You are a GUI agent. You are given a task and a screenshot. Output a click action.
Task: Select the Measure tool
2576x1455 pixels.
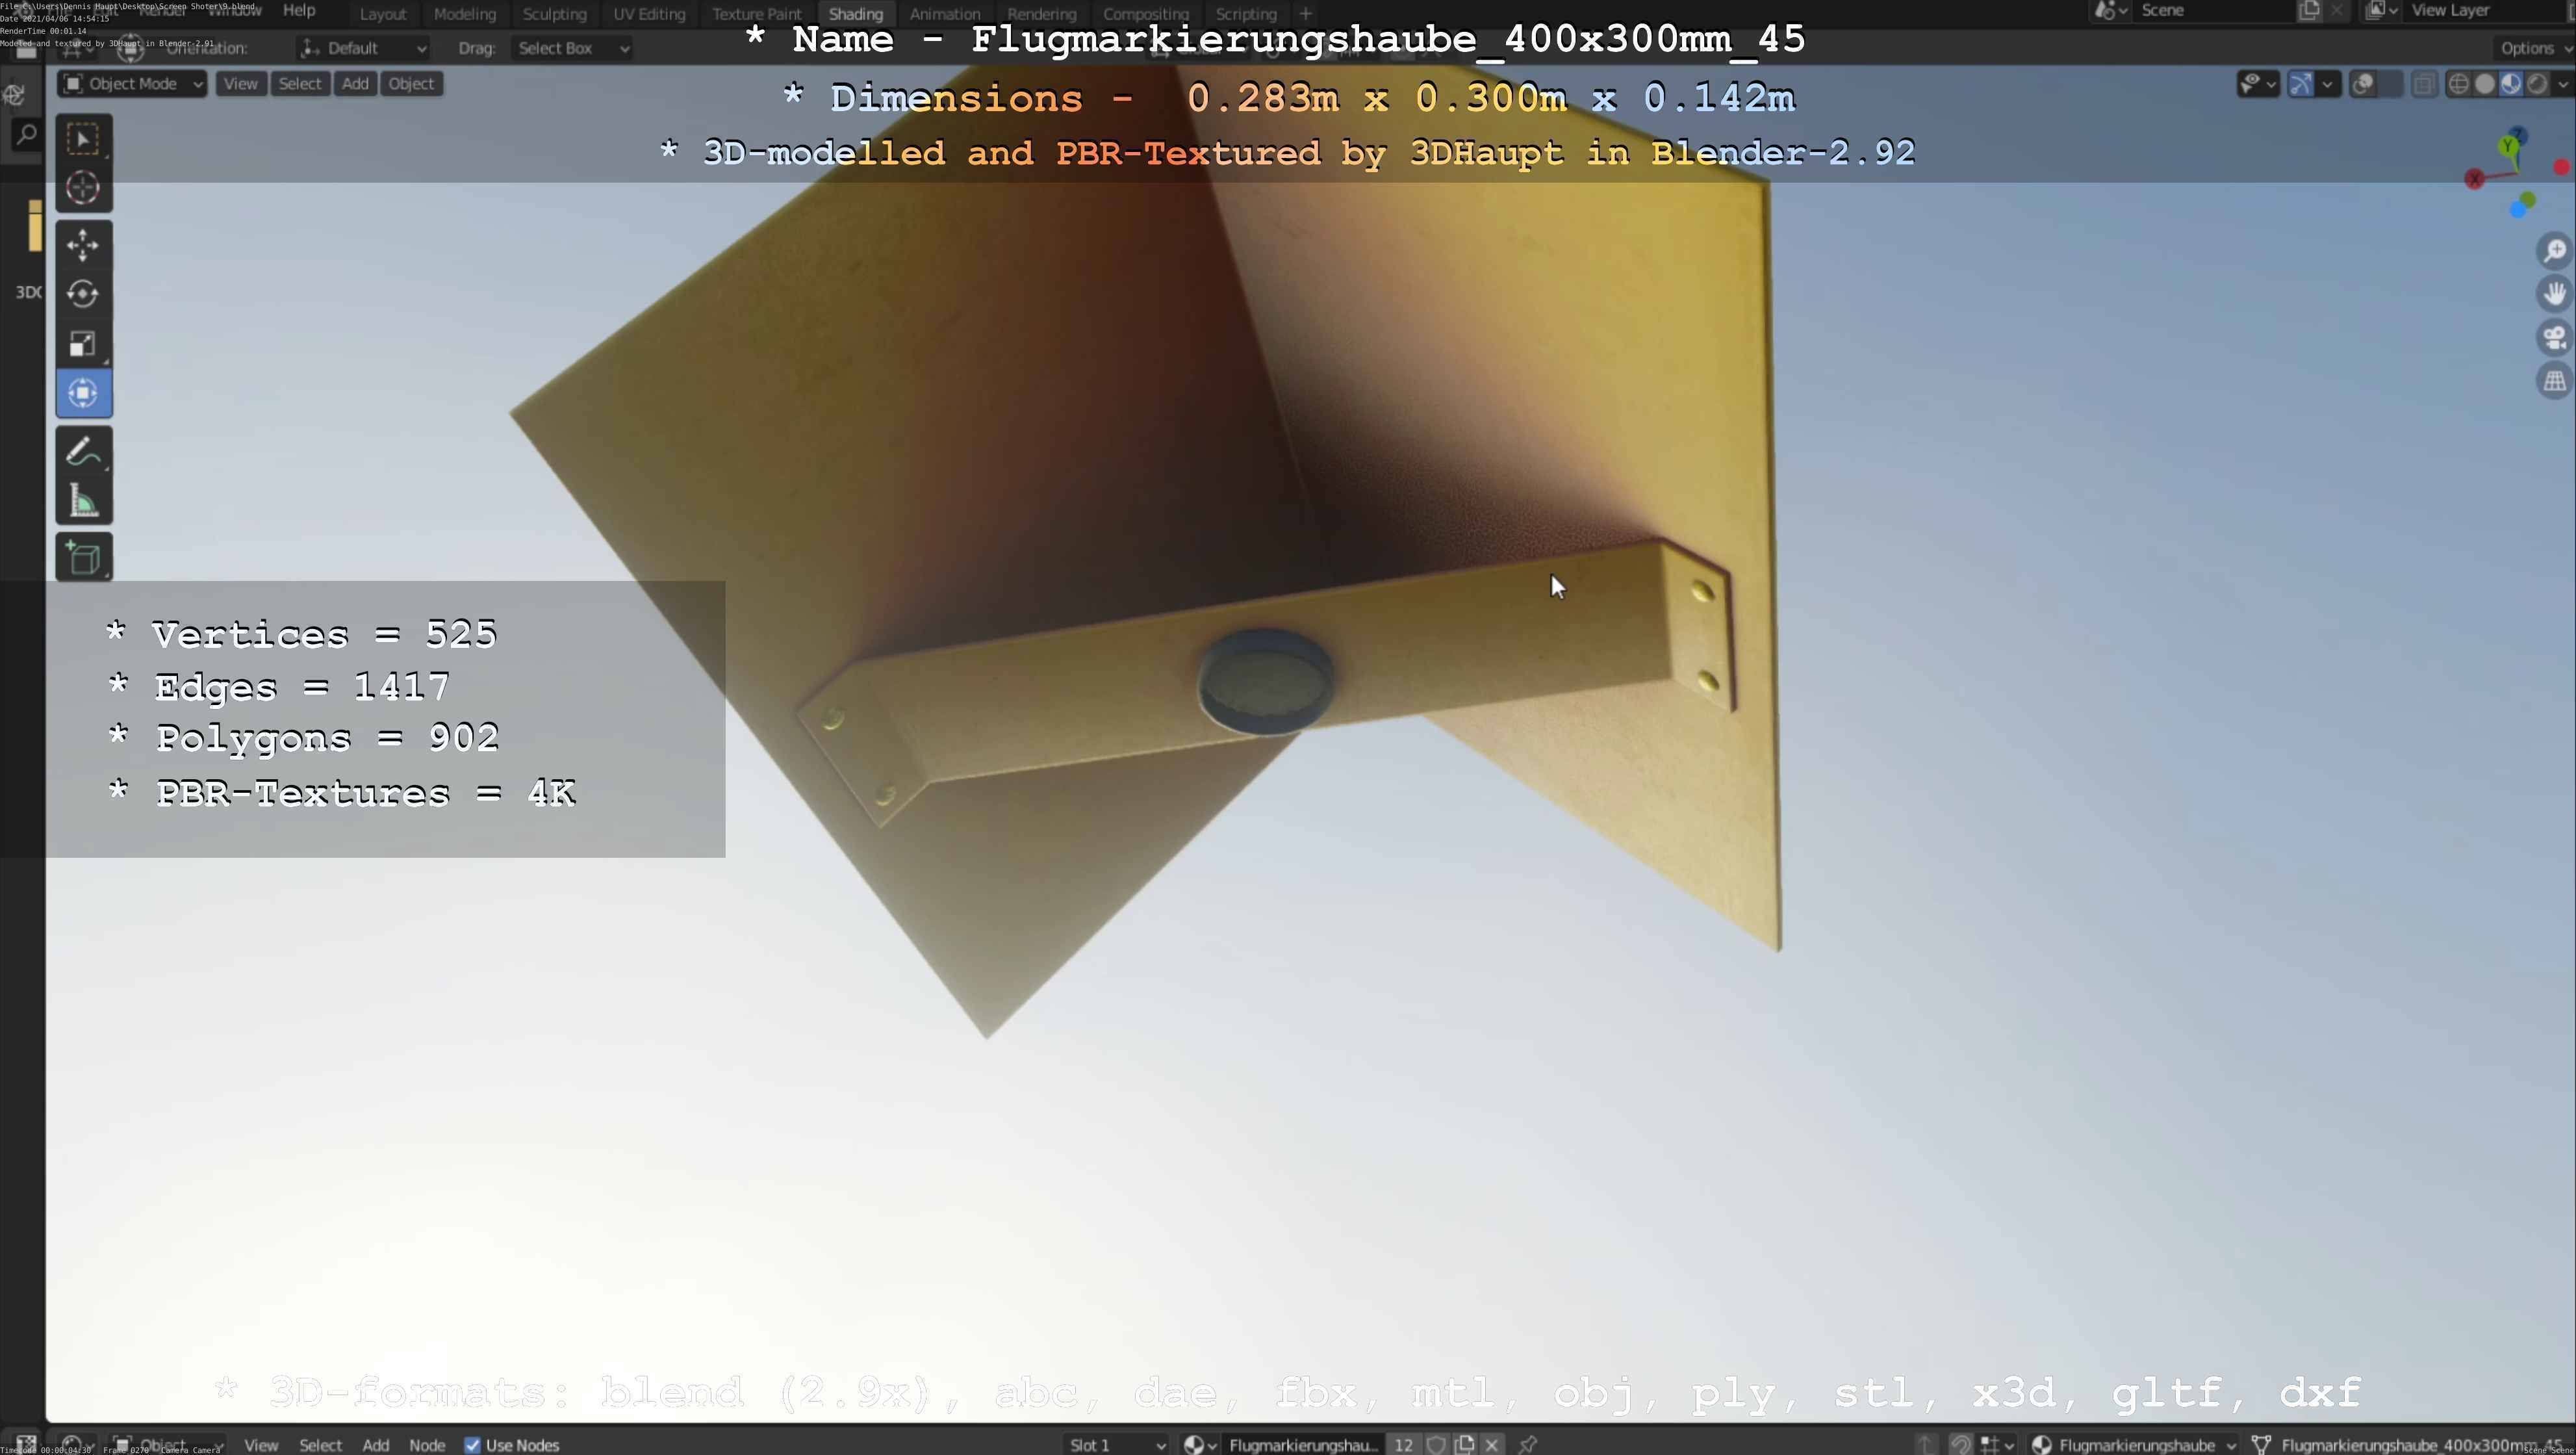pos(83,501)
